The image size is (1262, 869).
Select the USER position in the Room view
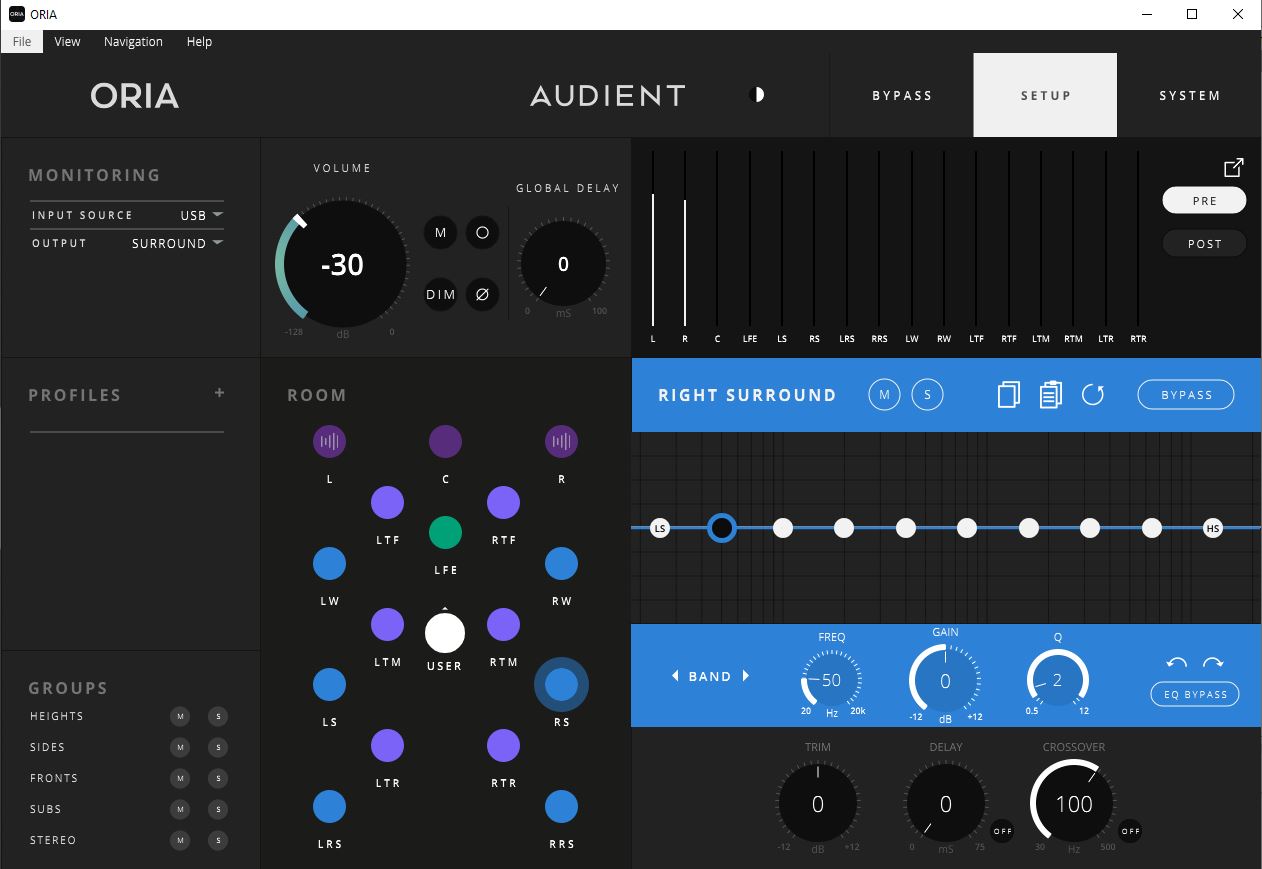pyautogui.click(x=445, y=633)
